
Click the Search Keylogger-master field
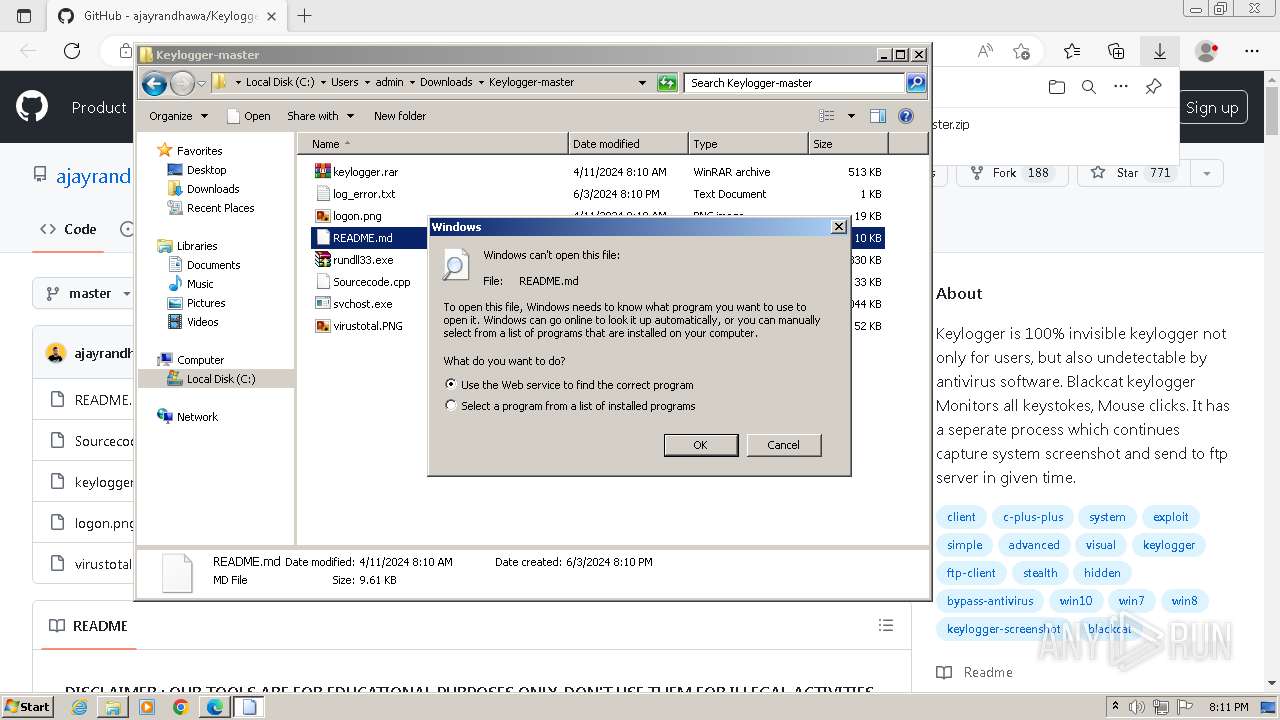point(795,83)
